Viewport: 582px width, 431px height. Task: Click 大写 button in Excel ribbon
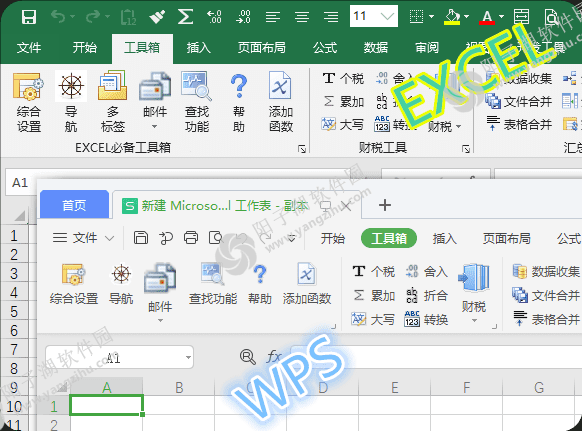(343, 124)
